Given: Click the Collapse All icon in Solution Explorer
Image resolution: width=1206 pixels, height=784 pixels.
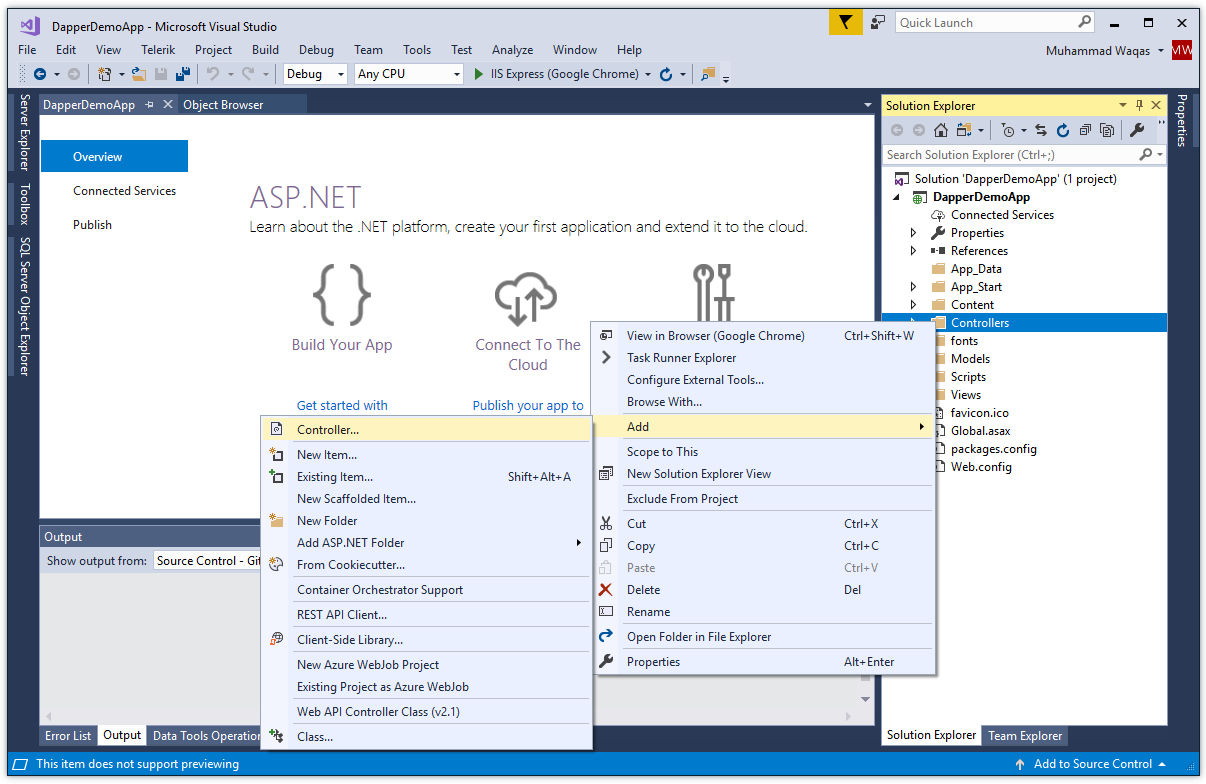Looking at the screenshot, I should pos(1085,130).
